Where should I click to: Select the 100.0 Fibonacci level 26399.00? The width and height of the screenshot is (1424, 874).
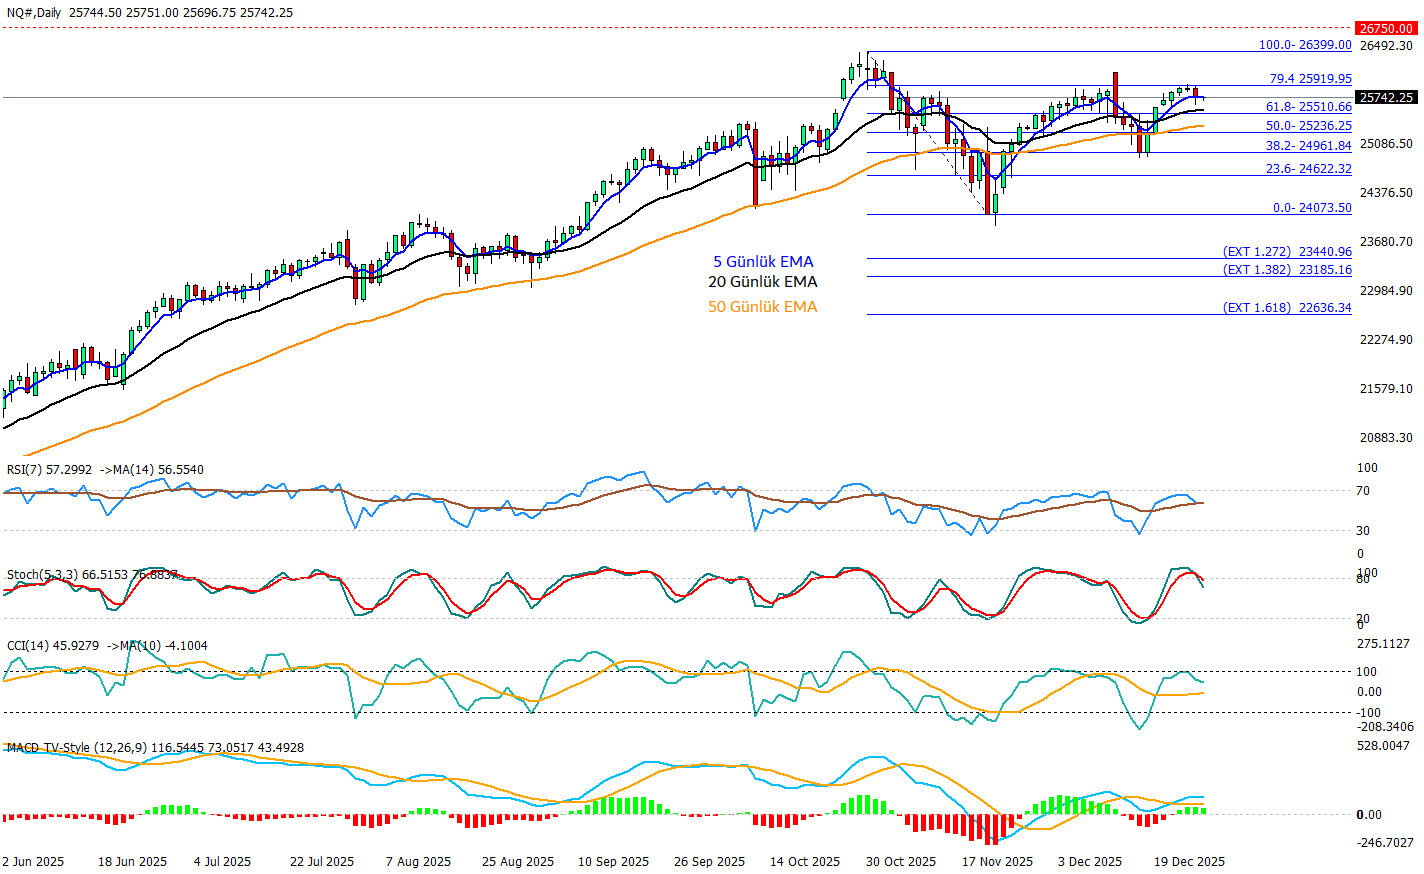click(1304, 45)
